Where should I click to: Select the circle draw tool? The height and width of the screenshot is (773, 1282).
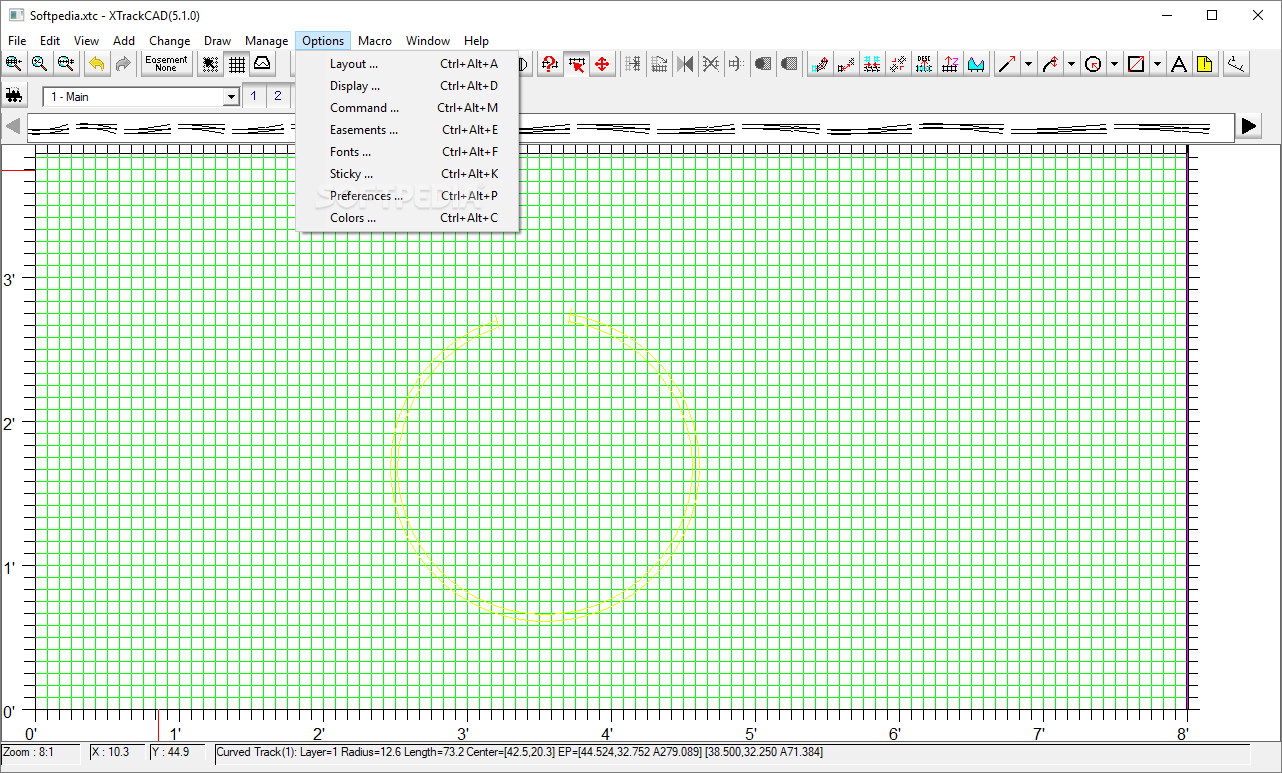[1093, 64]
